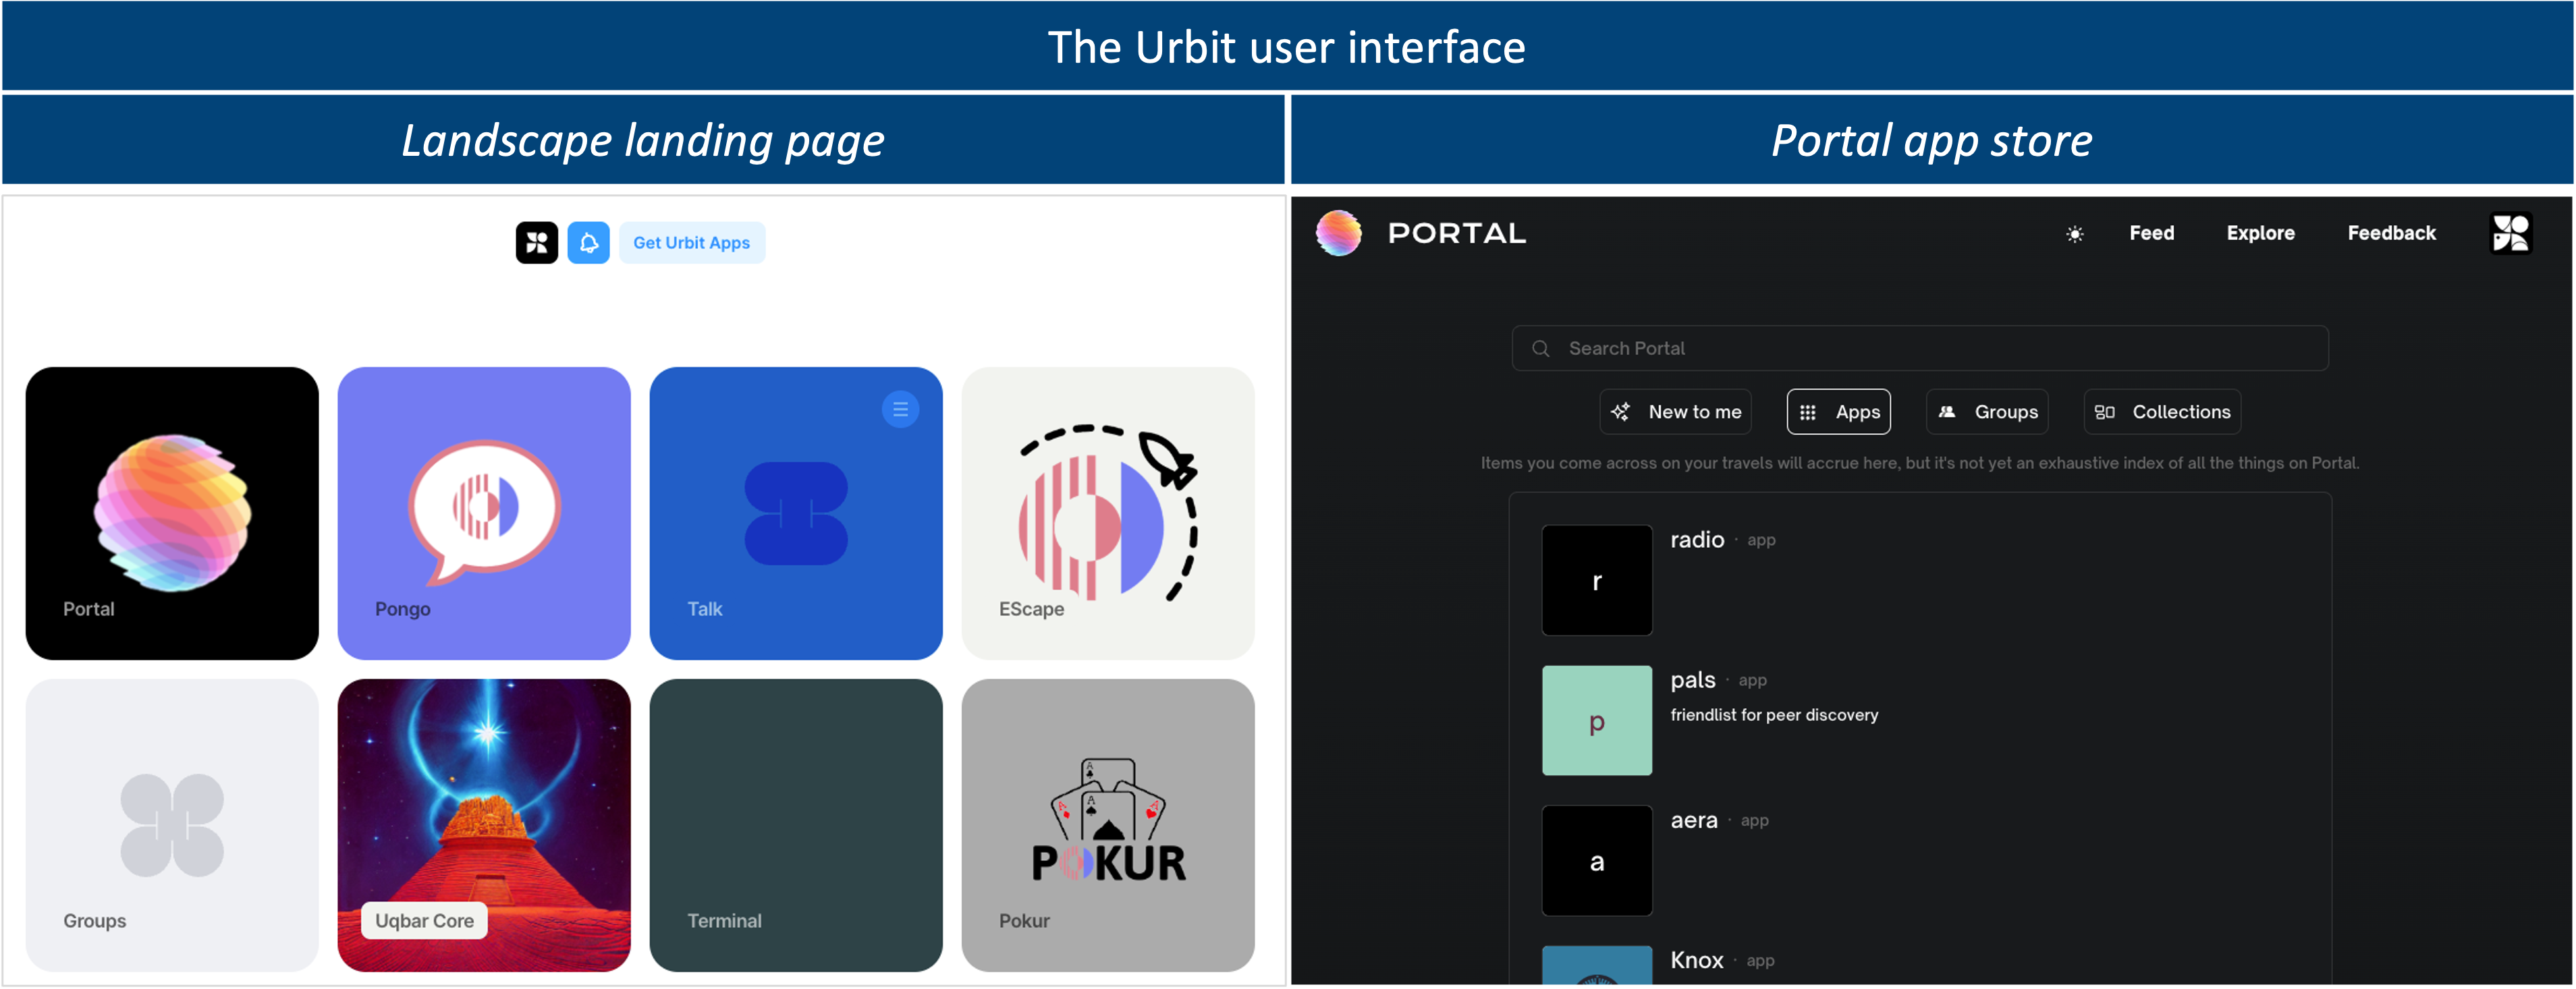Open the Talk tile's options menu
This screenshot has height=989, width=2576.
point(900,408)
